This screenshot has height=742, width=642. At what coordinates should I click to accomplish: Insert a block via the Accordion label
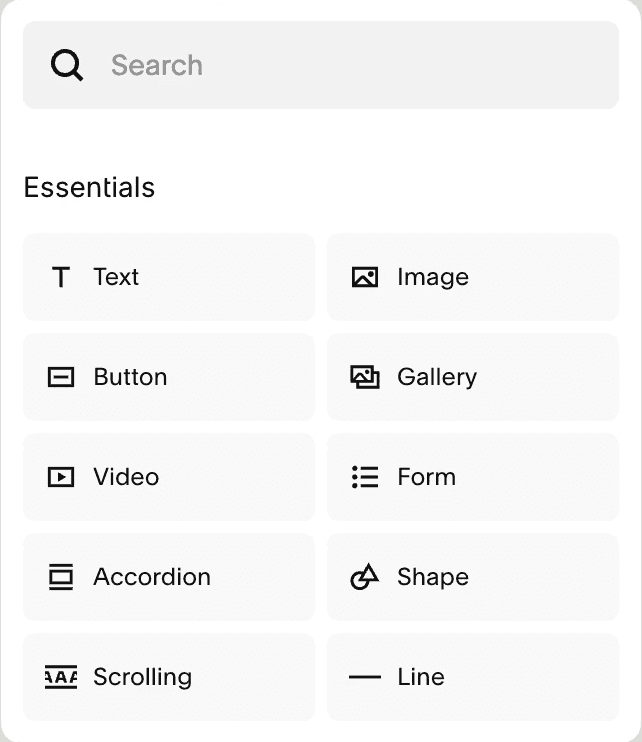(152, 577)
